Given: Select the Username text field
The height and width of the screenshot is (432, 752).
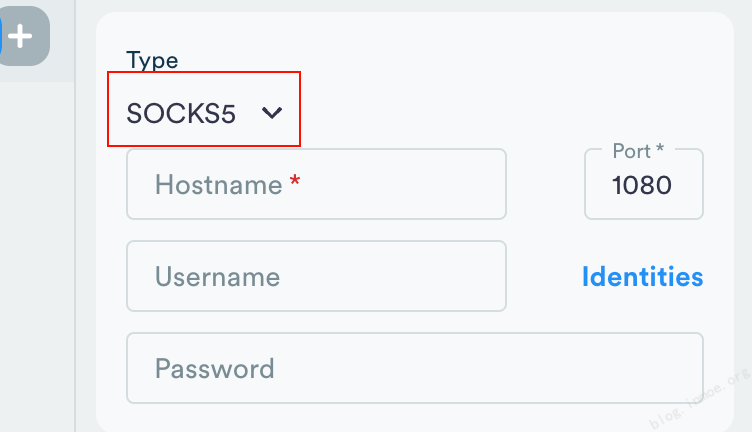Looking at the screenshot, I should pos(316,276).
